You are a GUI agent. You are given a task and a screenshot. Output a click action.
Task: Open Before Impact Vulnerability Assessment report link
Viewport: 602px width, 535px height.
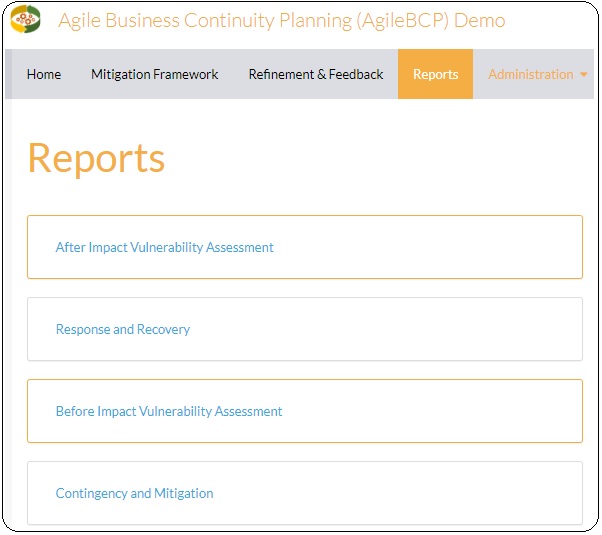tap(169, 411)
